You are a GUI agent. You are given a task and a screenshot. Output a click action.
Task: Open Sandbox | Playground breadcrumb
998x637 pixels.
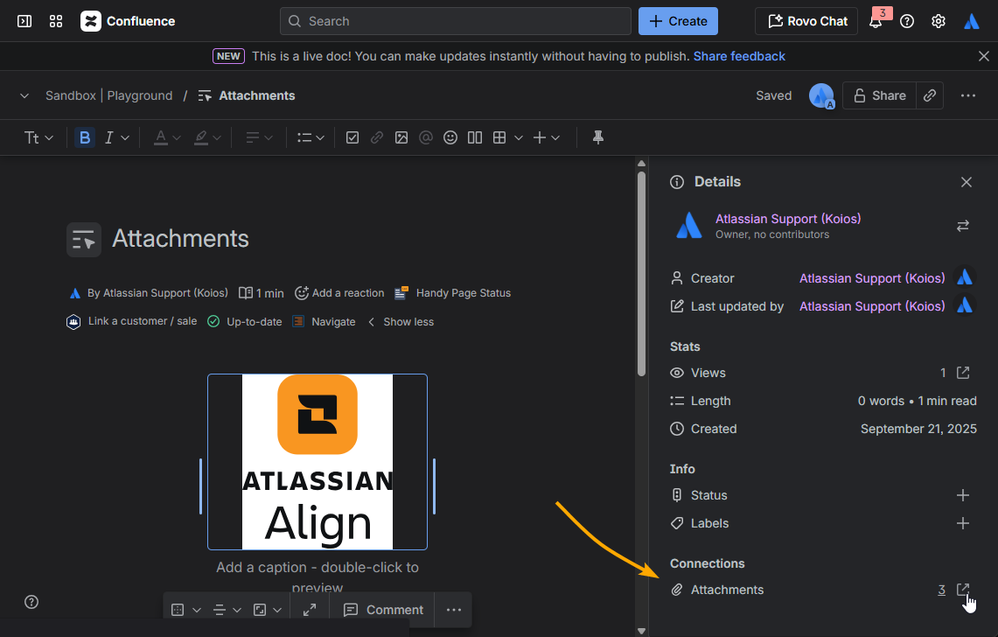click(109, 95)
